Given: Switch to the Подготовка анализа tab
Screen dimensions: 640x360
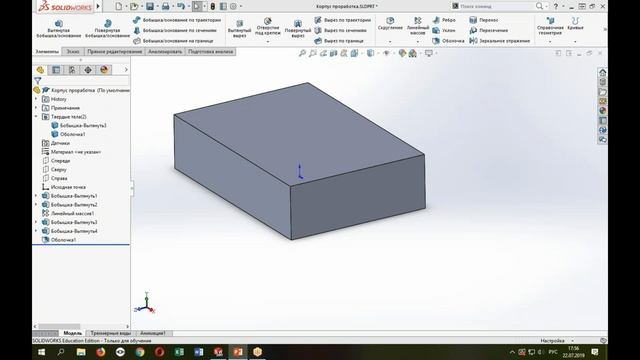Looking at the screenshot, I should pos(211,51).
